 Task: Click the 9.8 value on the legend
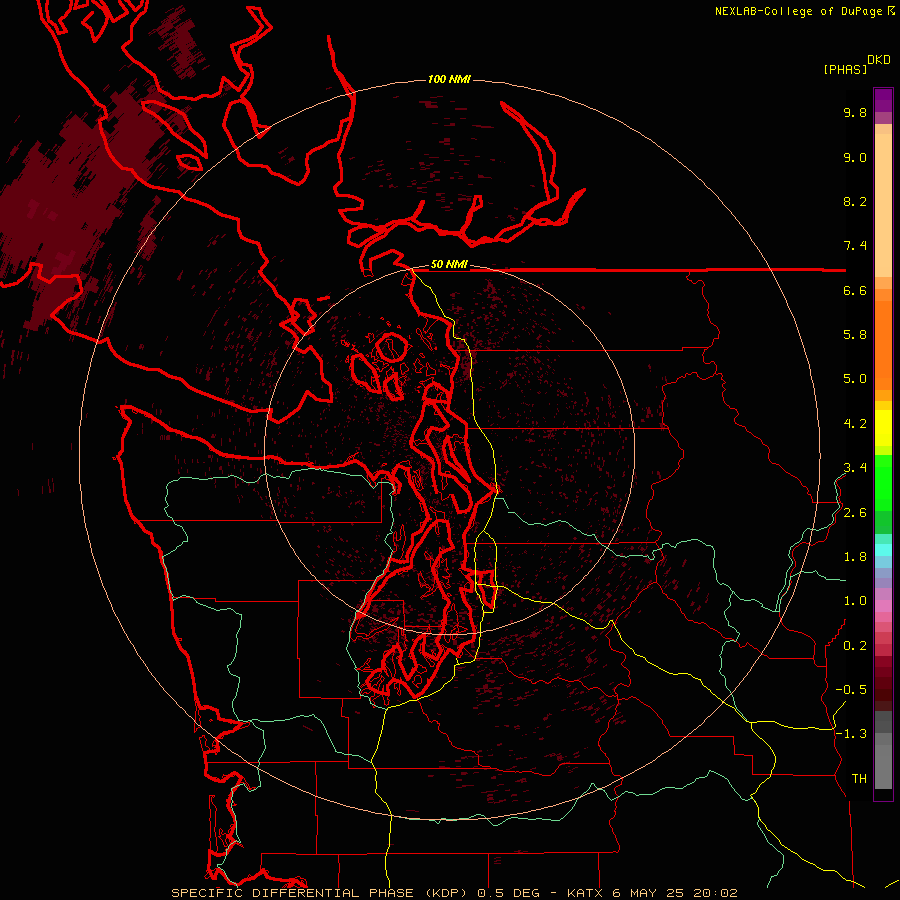click(x=855, y=112)
